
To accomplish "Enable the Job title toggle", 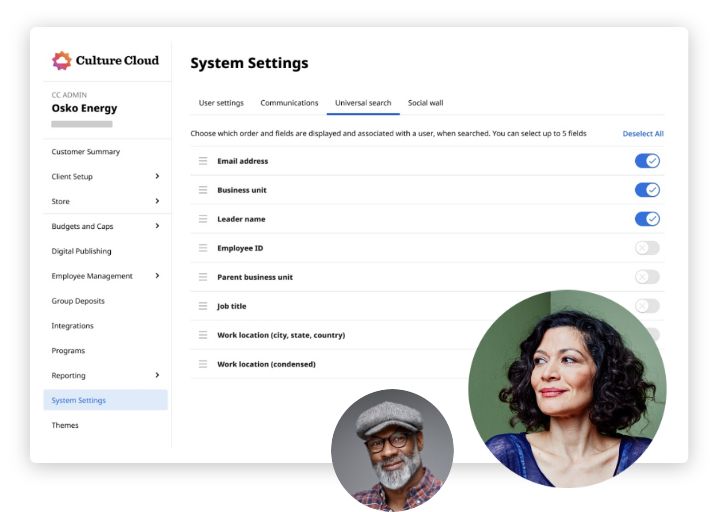I will point(647,306).
